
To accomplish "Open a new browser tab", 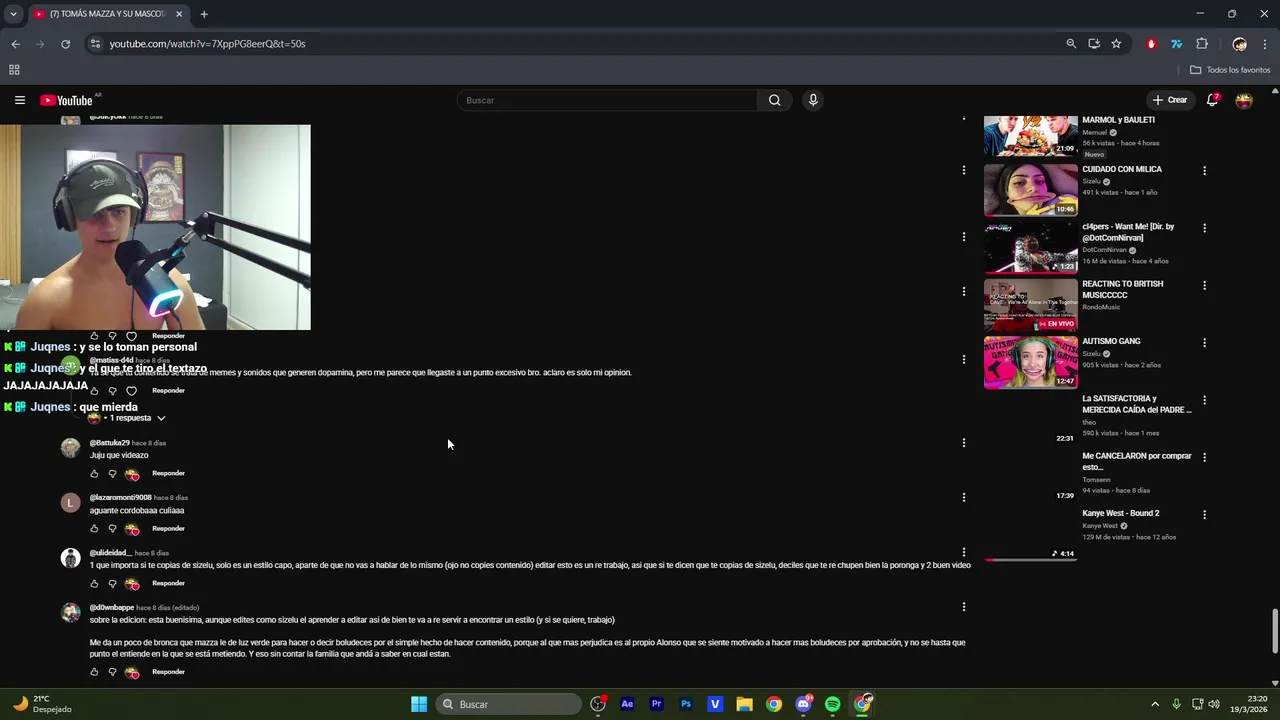I will coord(204,14).
